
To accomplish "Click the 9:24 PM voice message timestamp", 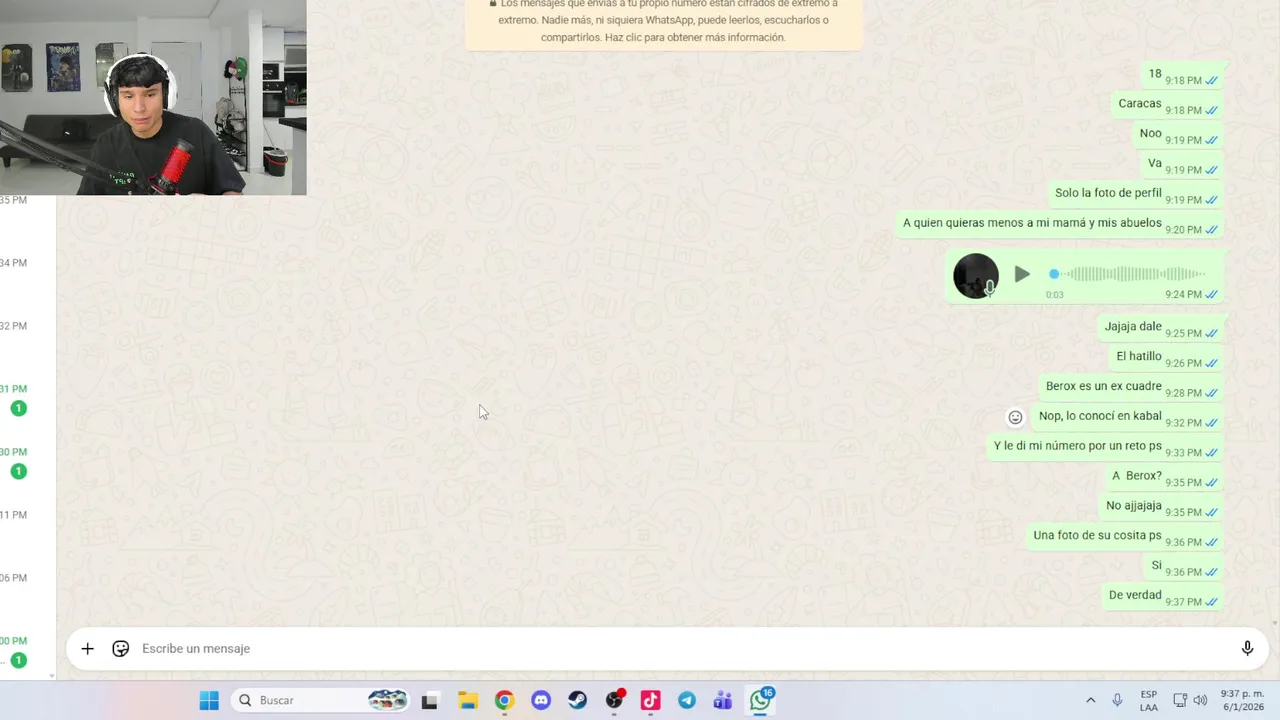I will coord(1183,295).
